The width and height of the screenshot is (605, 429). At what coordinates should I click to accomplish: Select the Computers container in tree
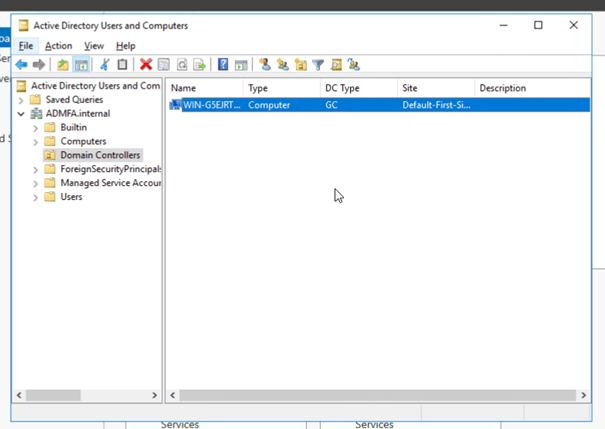coord(83,141)
